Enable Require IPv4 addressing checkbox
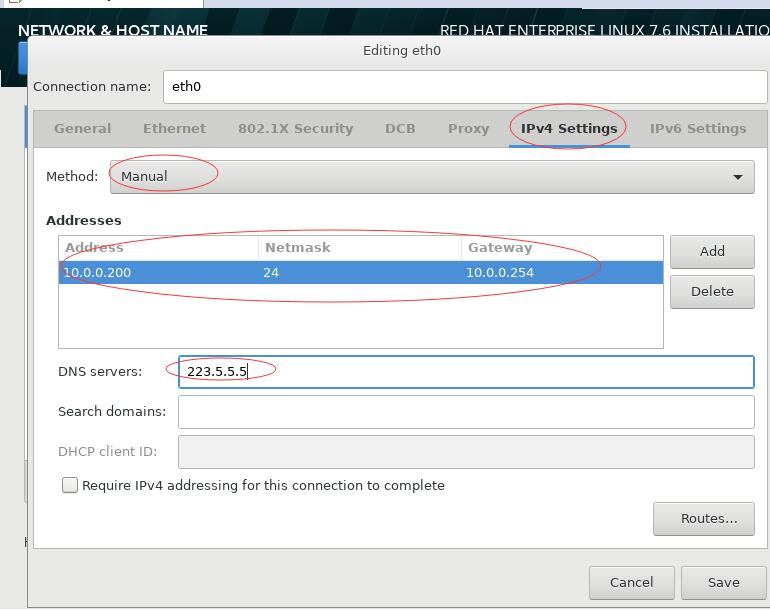770x610 pixels. point(70,485)
